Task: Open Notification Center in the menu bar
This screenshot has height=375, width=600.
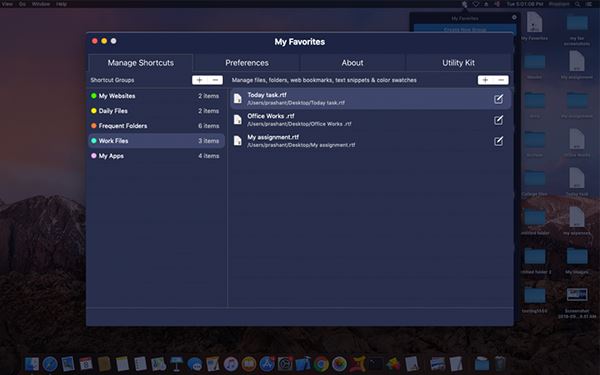Action: [x=589, y=4]
